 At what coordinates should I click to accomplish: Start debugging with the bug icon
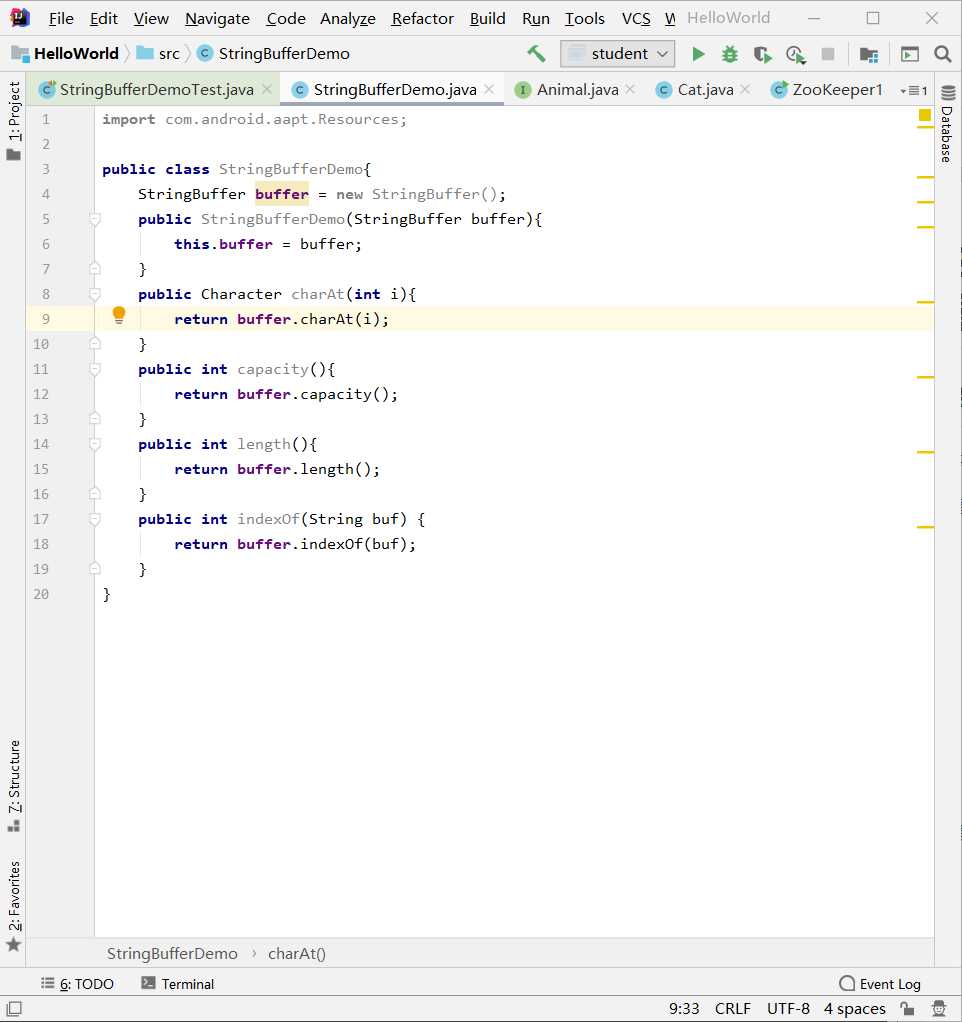[730, 54]
